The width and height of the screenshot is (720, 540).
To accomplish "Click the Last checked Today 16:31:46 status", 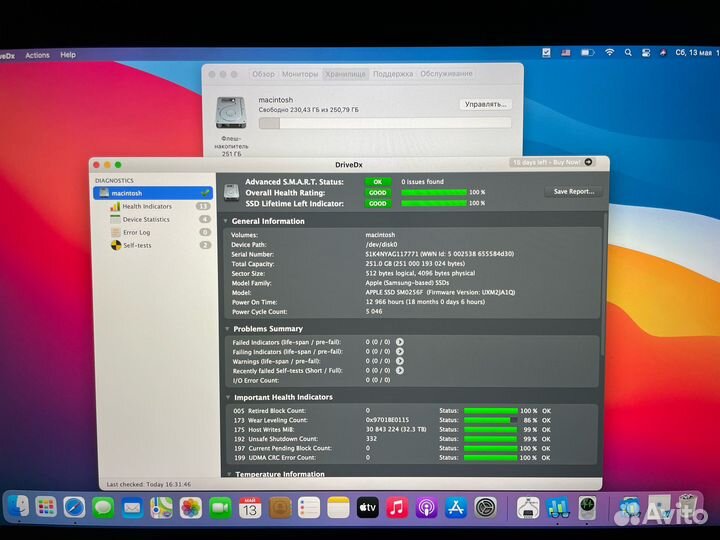I will pyautogui.click(x=149, y=484).
